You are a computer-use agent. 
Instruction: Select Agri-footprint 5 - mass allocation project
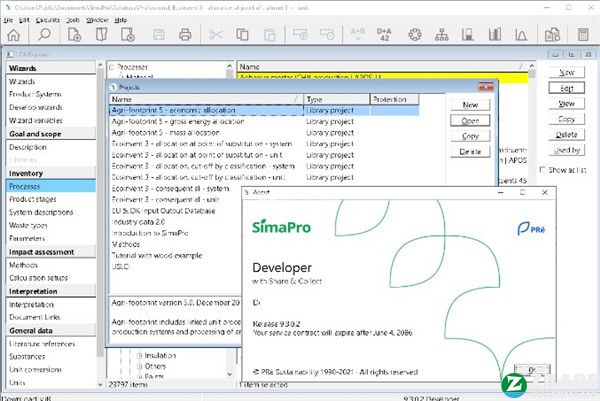coord(166,132)
